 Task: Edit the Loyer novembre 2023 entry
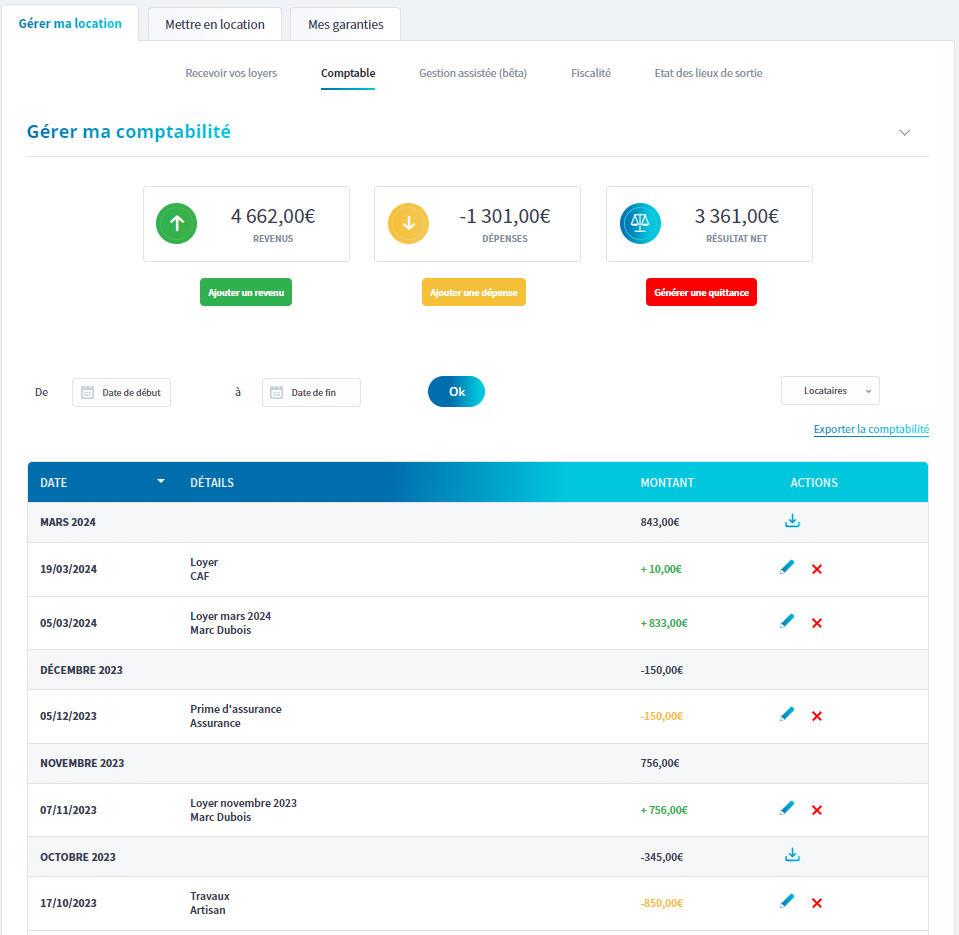pos(787,809)
